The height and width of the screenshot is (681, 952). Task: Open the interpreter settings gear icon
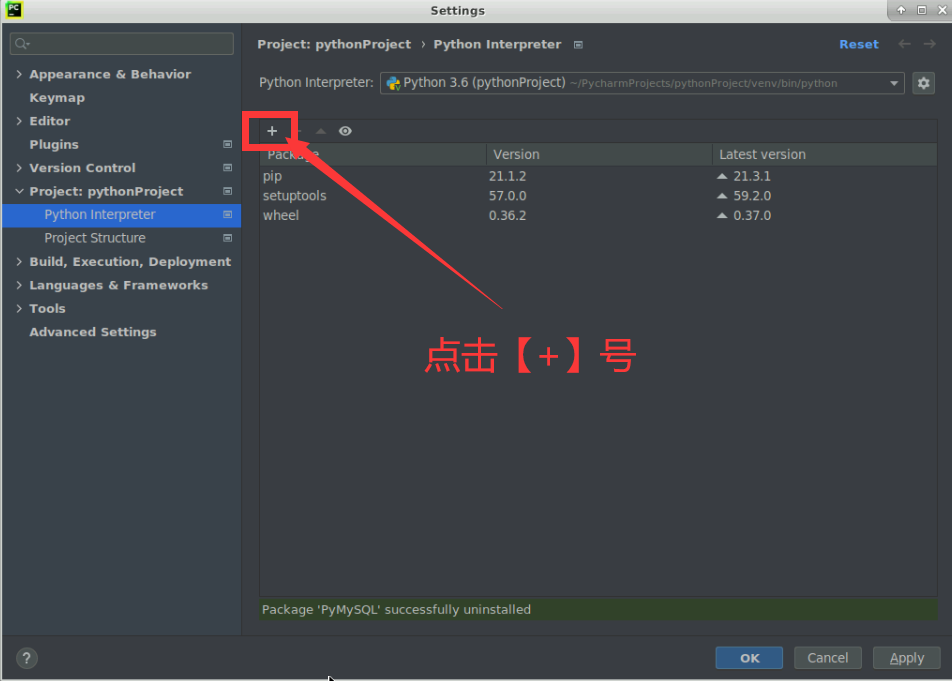(x=923, y=83)
